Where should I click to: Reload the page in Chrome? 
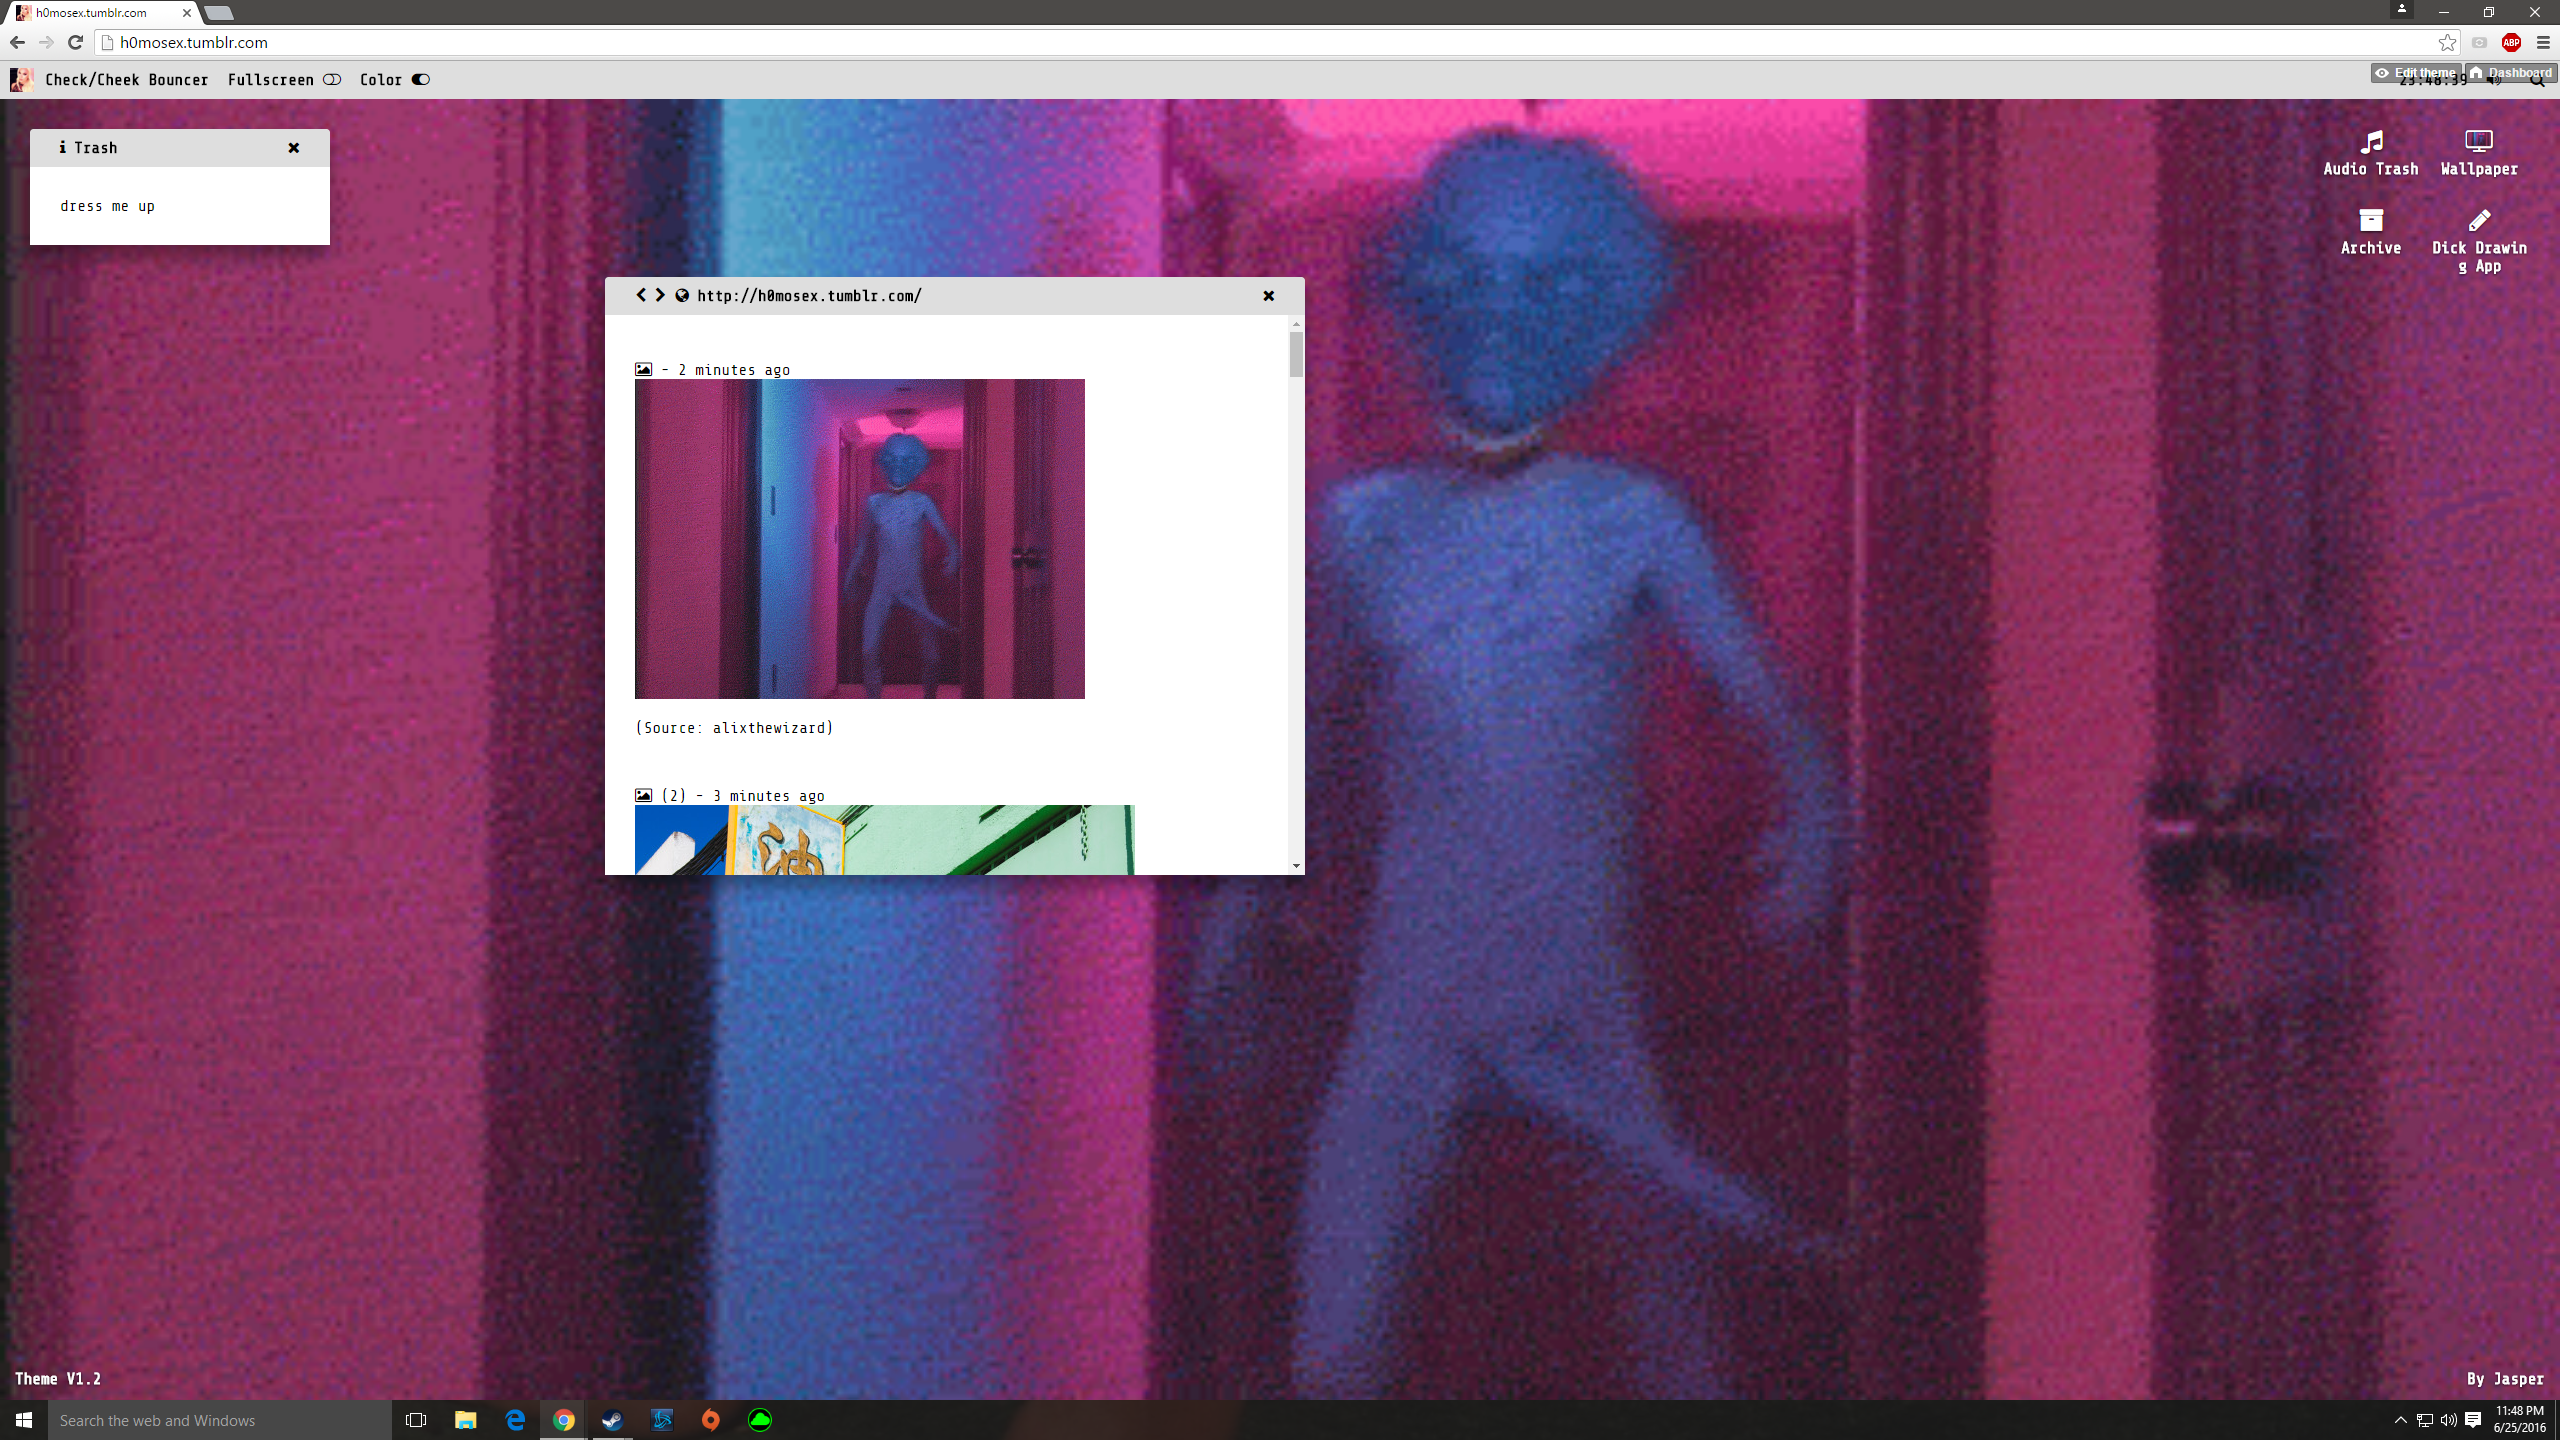pos(75,42)
